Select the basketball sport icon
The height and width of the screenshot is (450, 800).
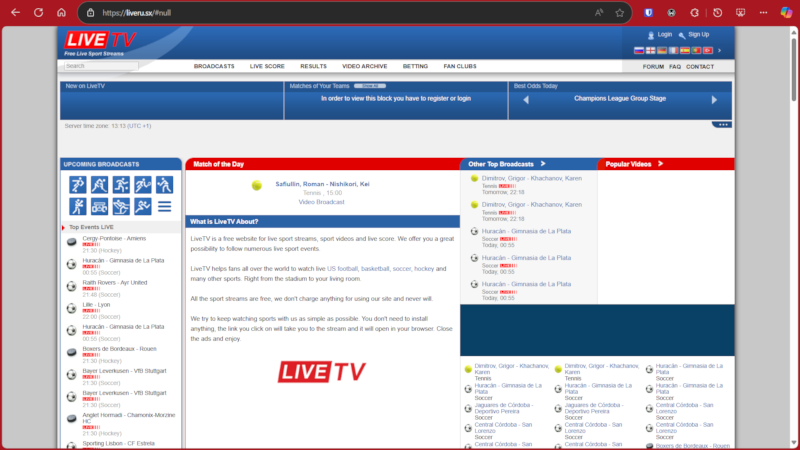click(x=121, y=185)
